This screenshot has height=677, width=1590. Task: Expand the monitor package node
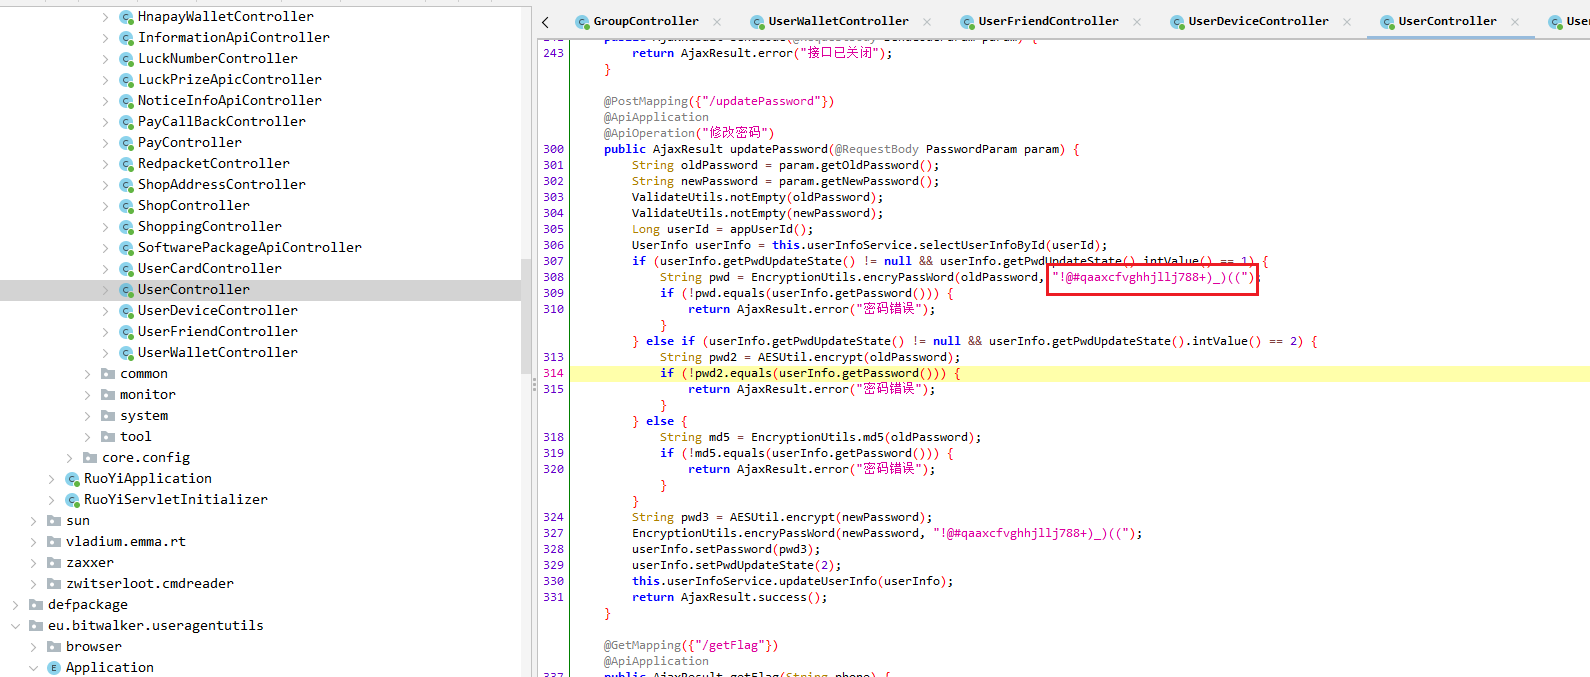click(88, 395)
